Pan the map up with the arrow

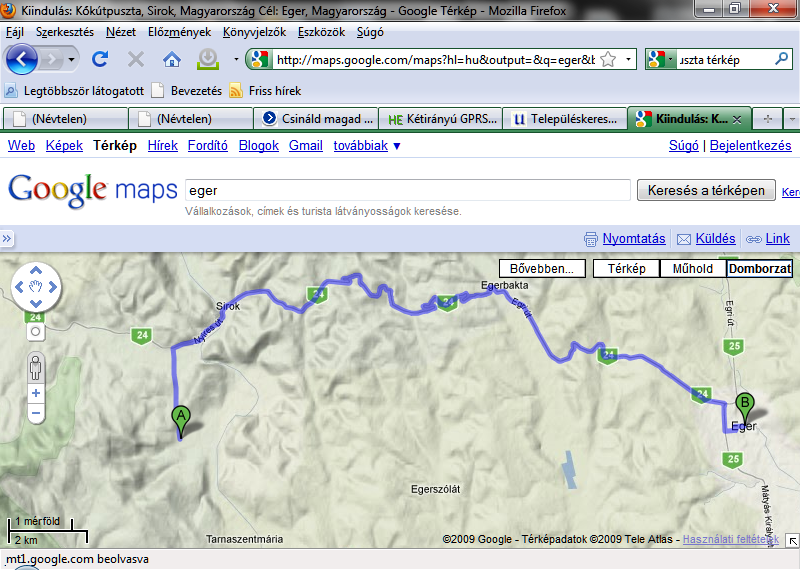(36, 270)
